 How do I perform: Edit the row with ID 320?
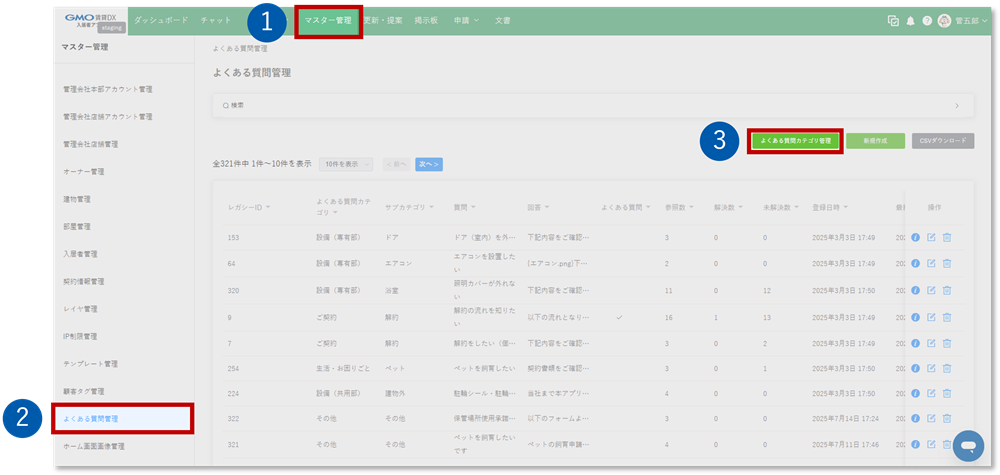(931, 290)
